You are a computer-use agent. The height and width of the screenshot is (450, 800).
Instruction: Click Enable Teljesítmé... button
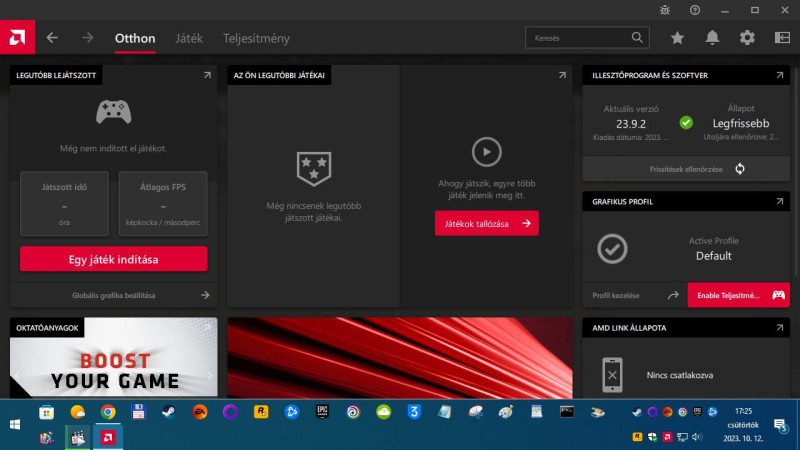(x=739, y=295)
